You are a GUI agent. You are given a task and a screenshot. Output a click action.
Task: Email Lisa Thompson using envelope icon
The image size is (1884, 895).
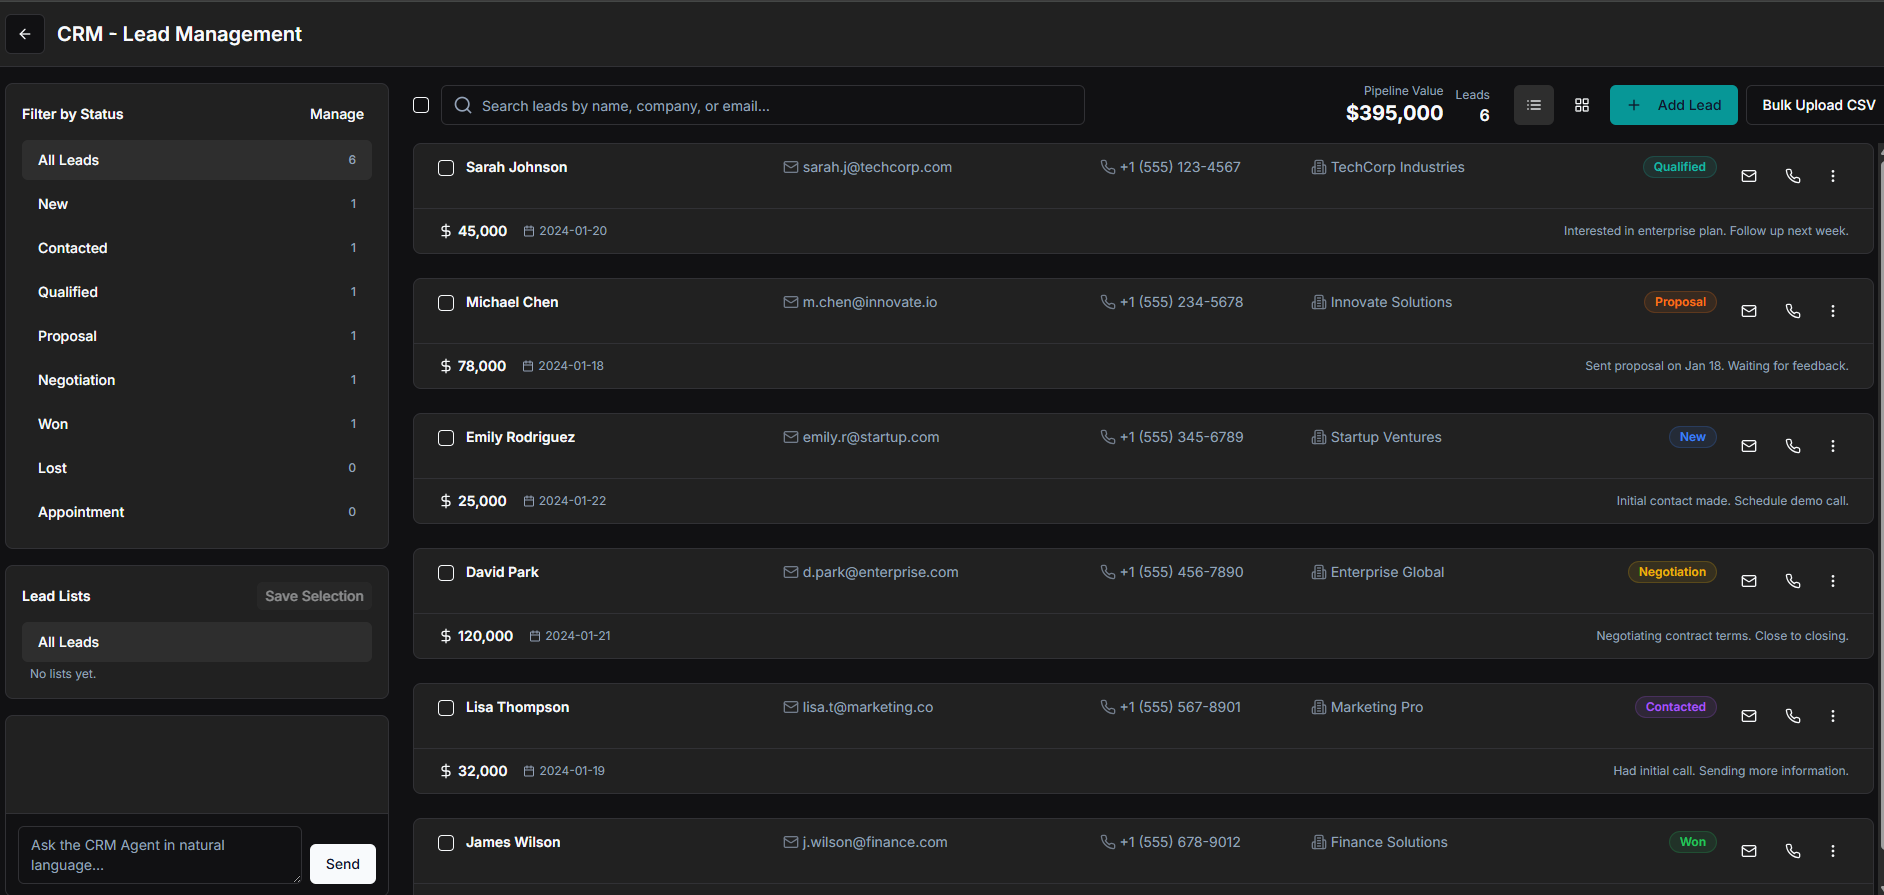[1748, 716]
